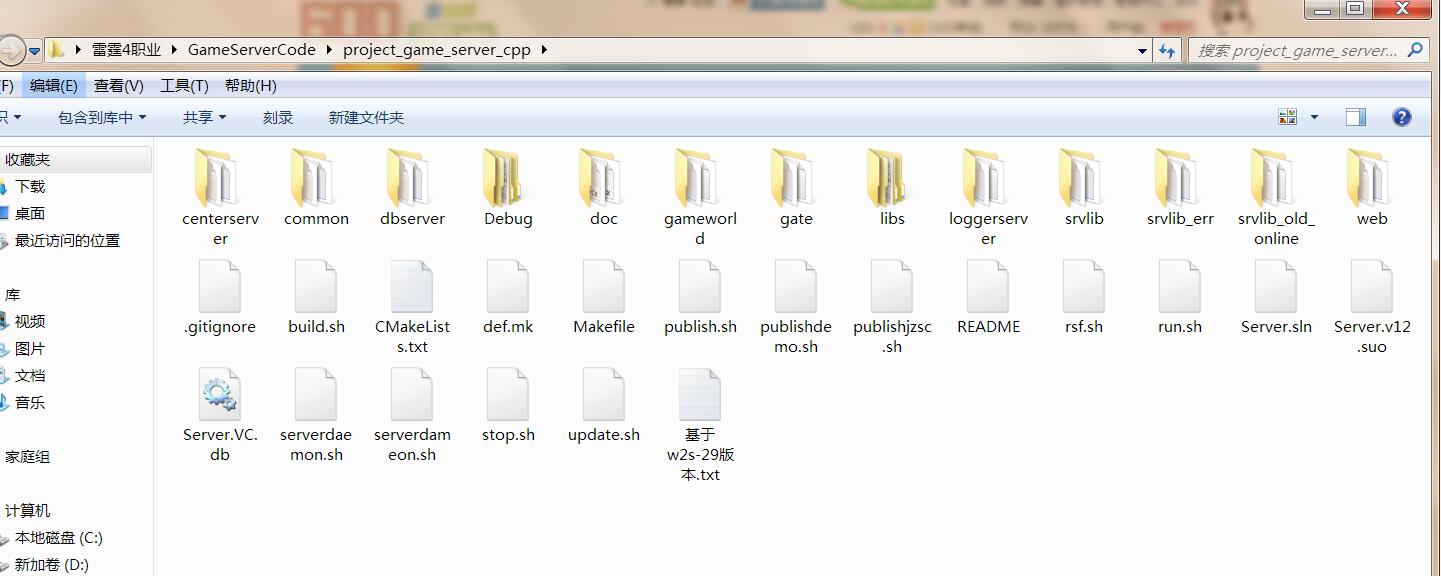Viewport: 1441px width, 576px height.
Task: Select the gameworld folder icon
Action: tap(700, 180)
